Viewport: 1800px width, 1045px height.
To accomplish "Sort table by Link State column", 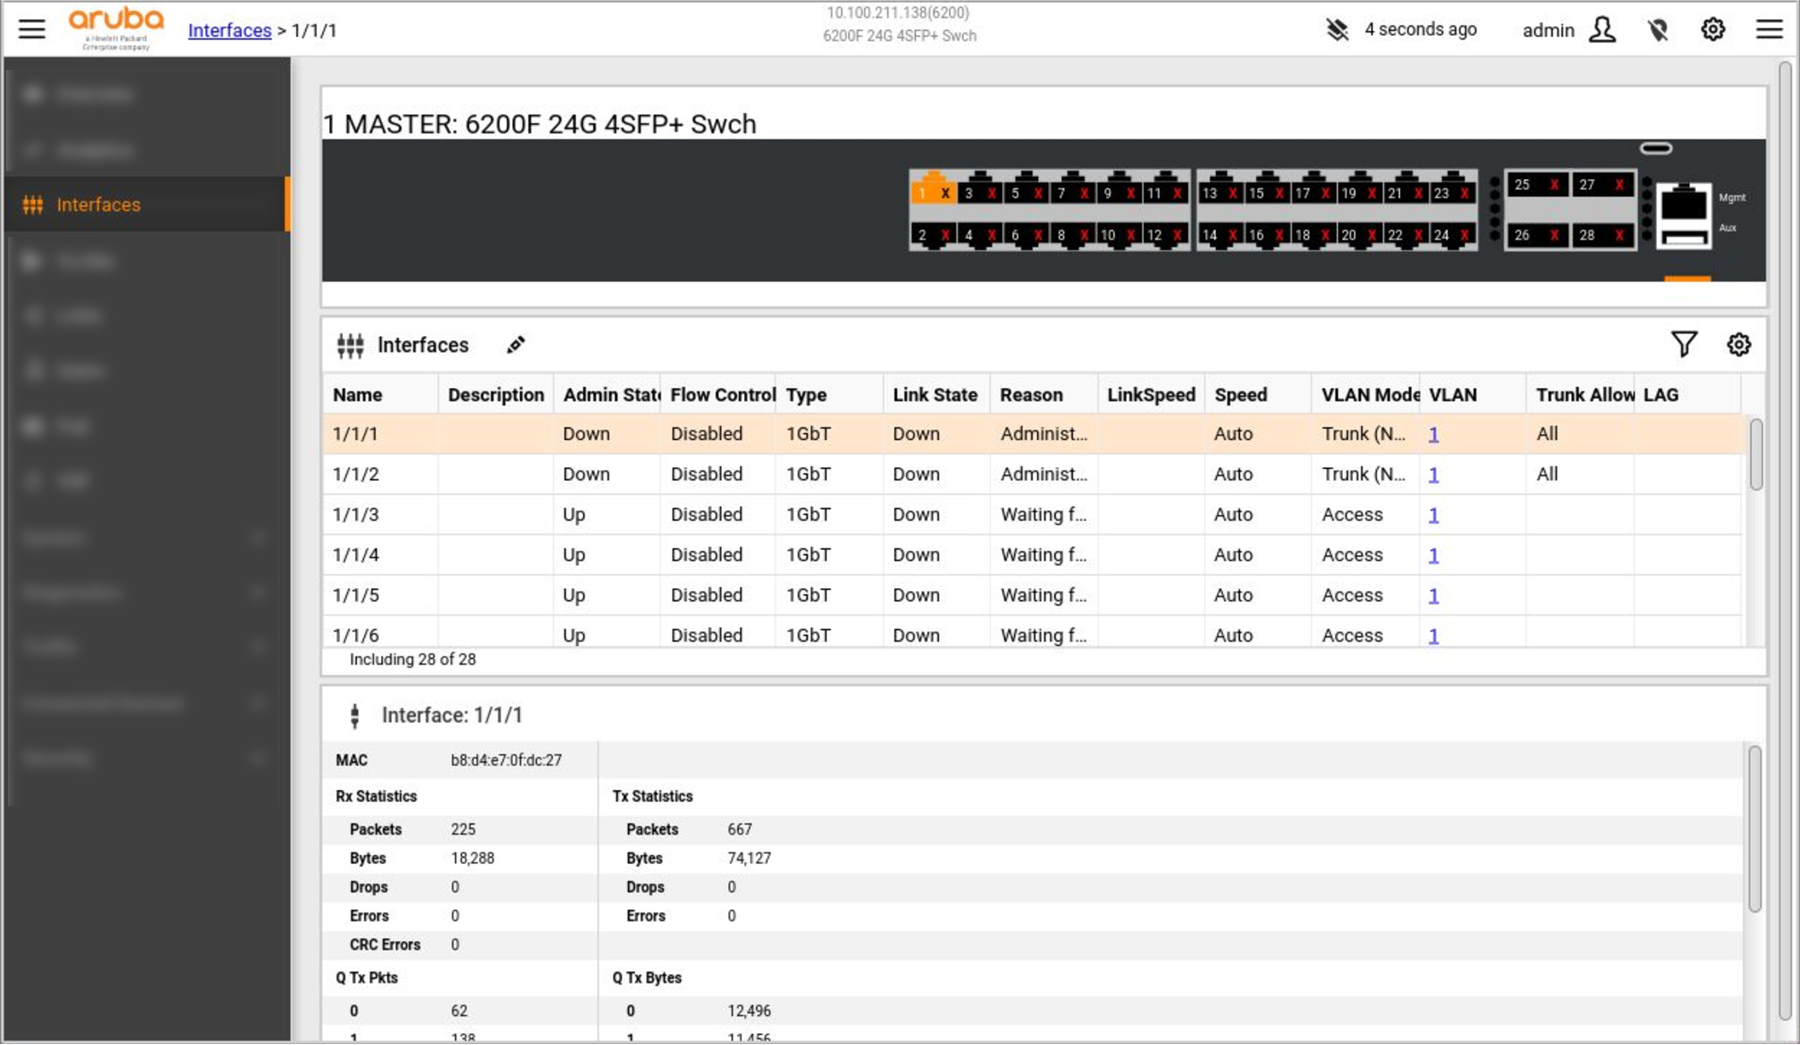I will (x=935, y=395).
